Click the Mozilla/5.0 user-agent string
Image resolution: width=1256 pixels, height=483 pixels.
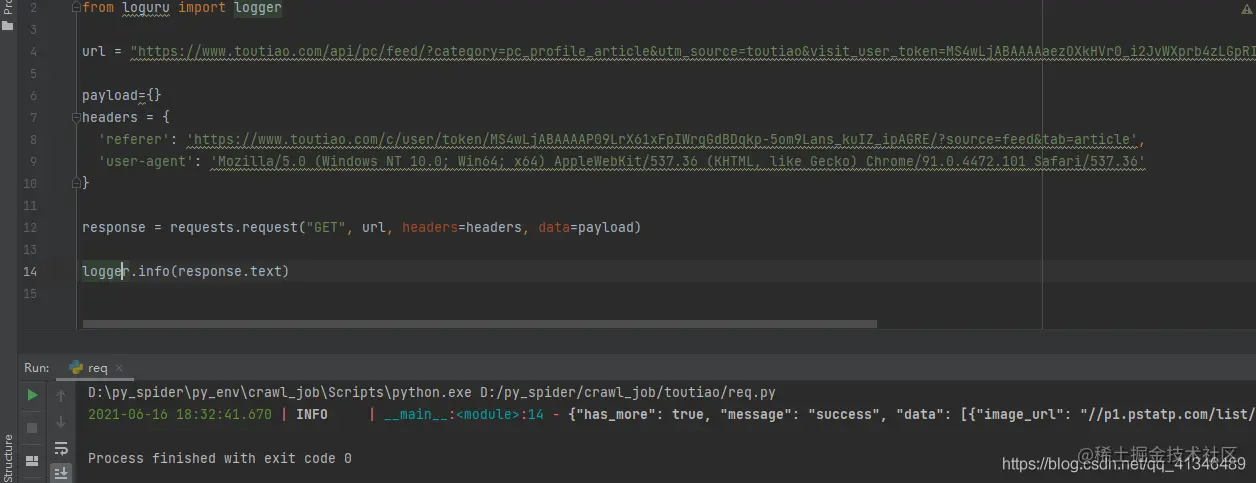coord(678,162)
